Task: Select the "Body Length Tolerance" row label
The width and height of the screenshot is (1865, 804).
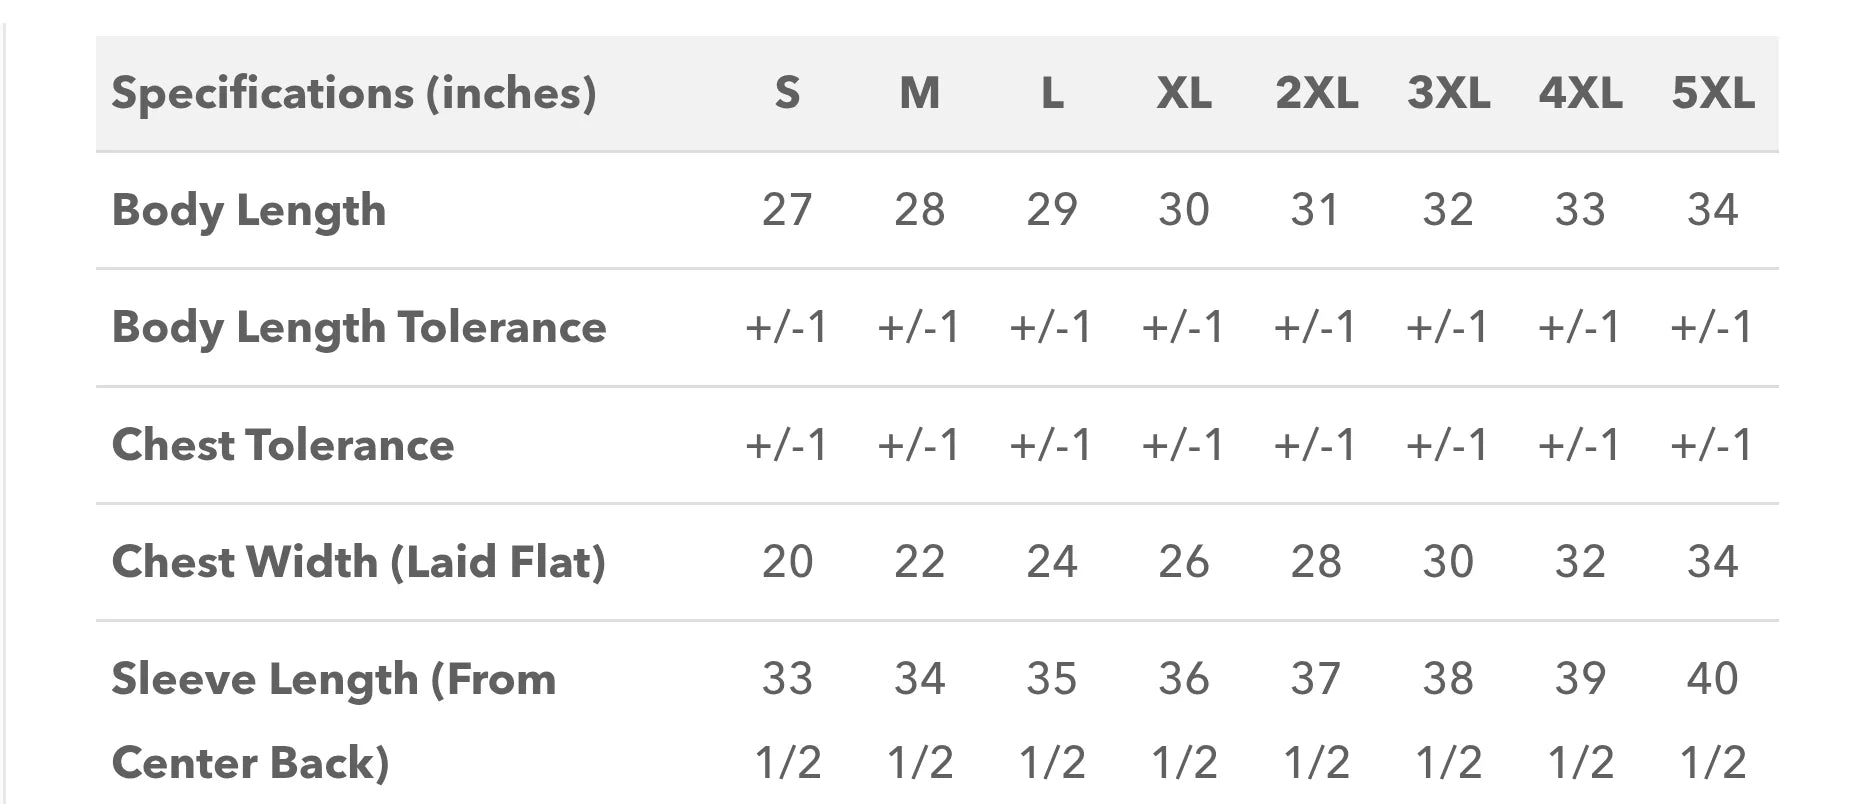Action: pyautogui.click(x=359, y=327)
